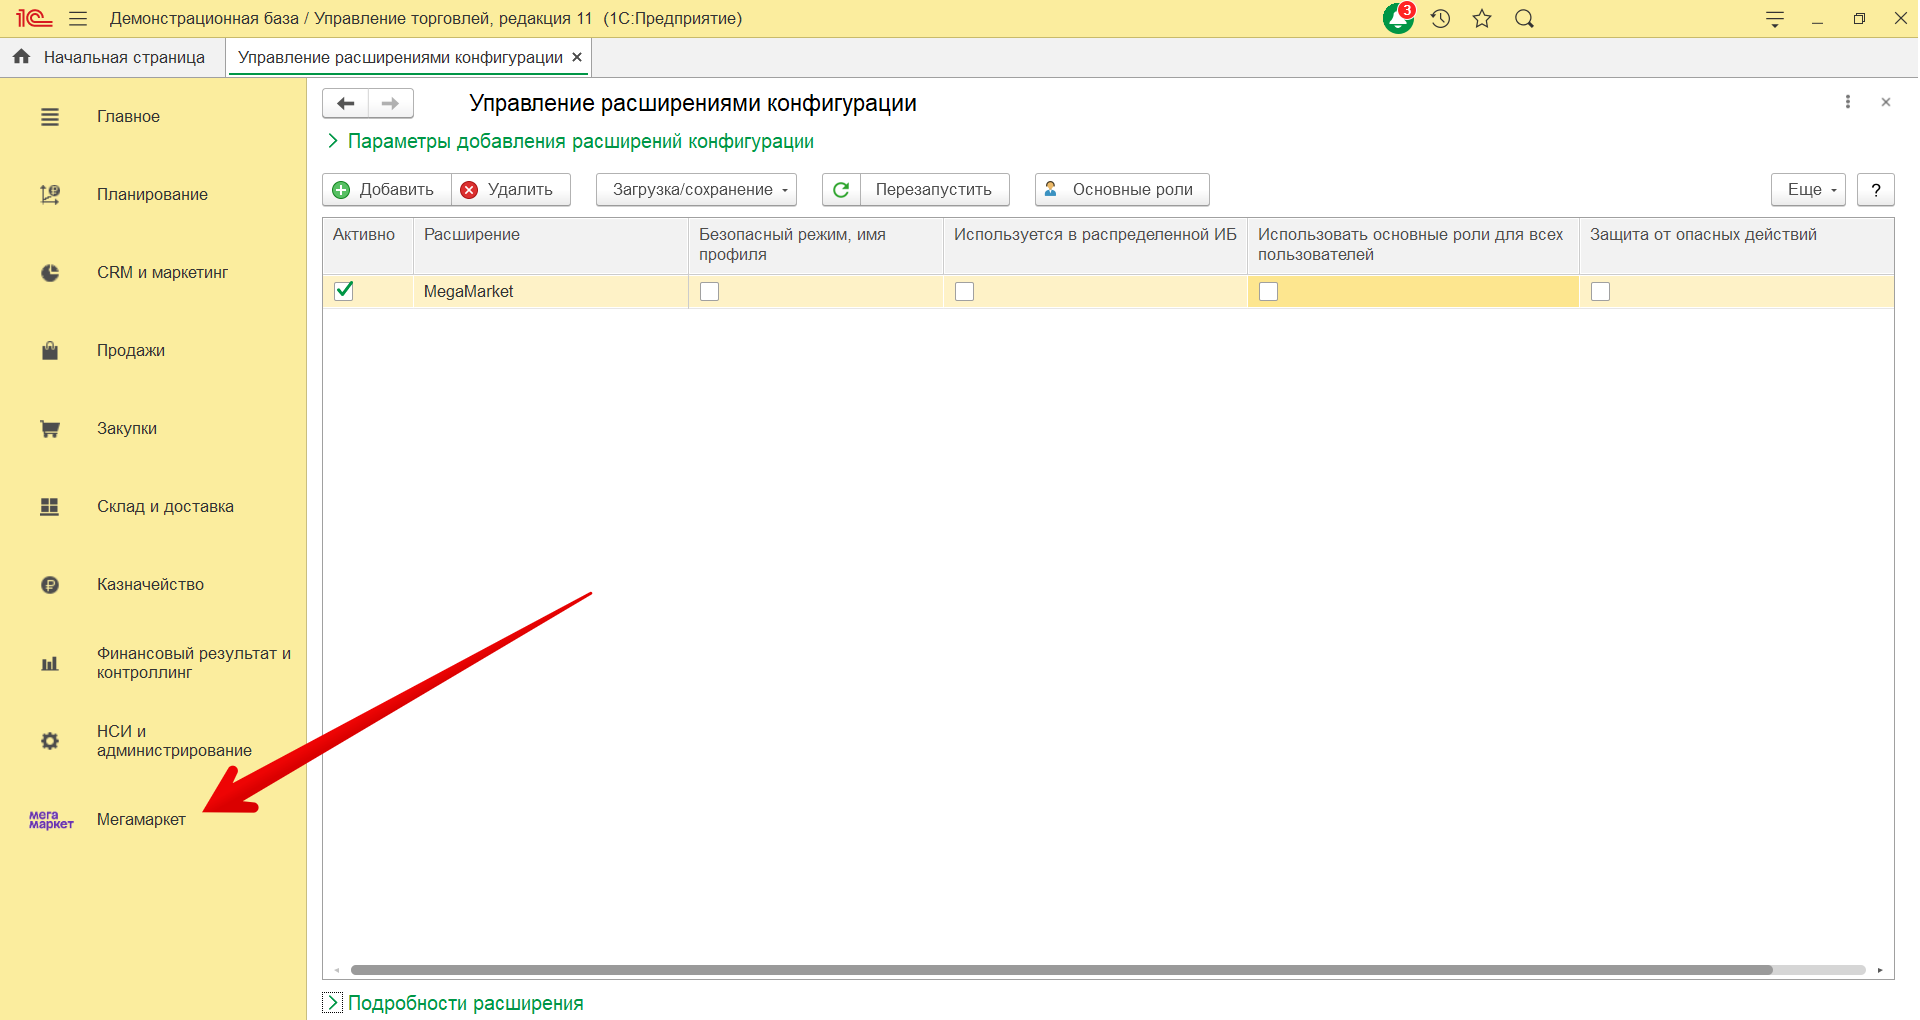The image size is (1920, 1020).
Task: Click the Казначейство ruble icon
Action: [50, 585]
